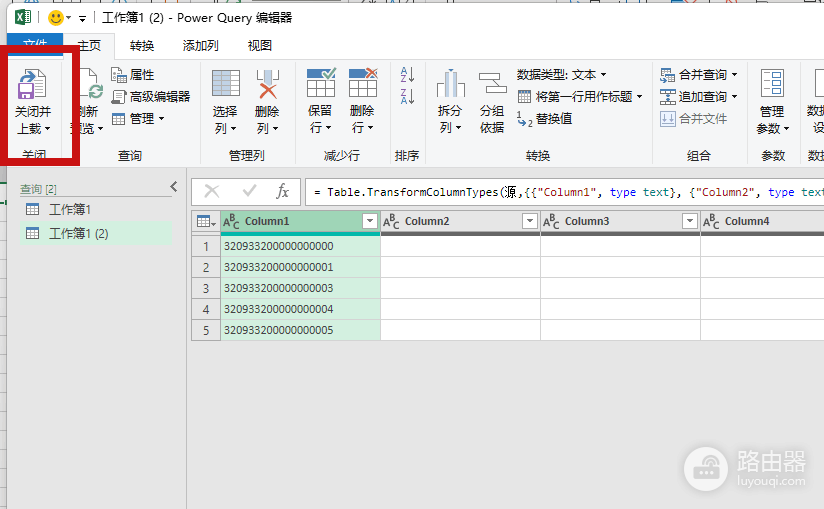
Task: Sort ascending with the A-Z icon
Action: 407,75
